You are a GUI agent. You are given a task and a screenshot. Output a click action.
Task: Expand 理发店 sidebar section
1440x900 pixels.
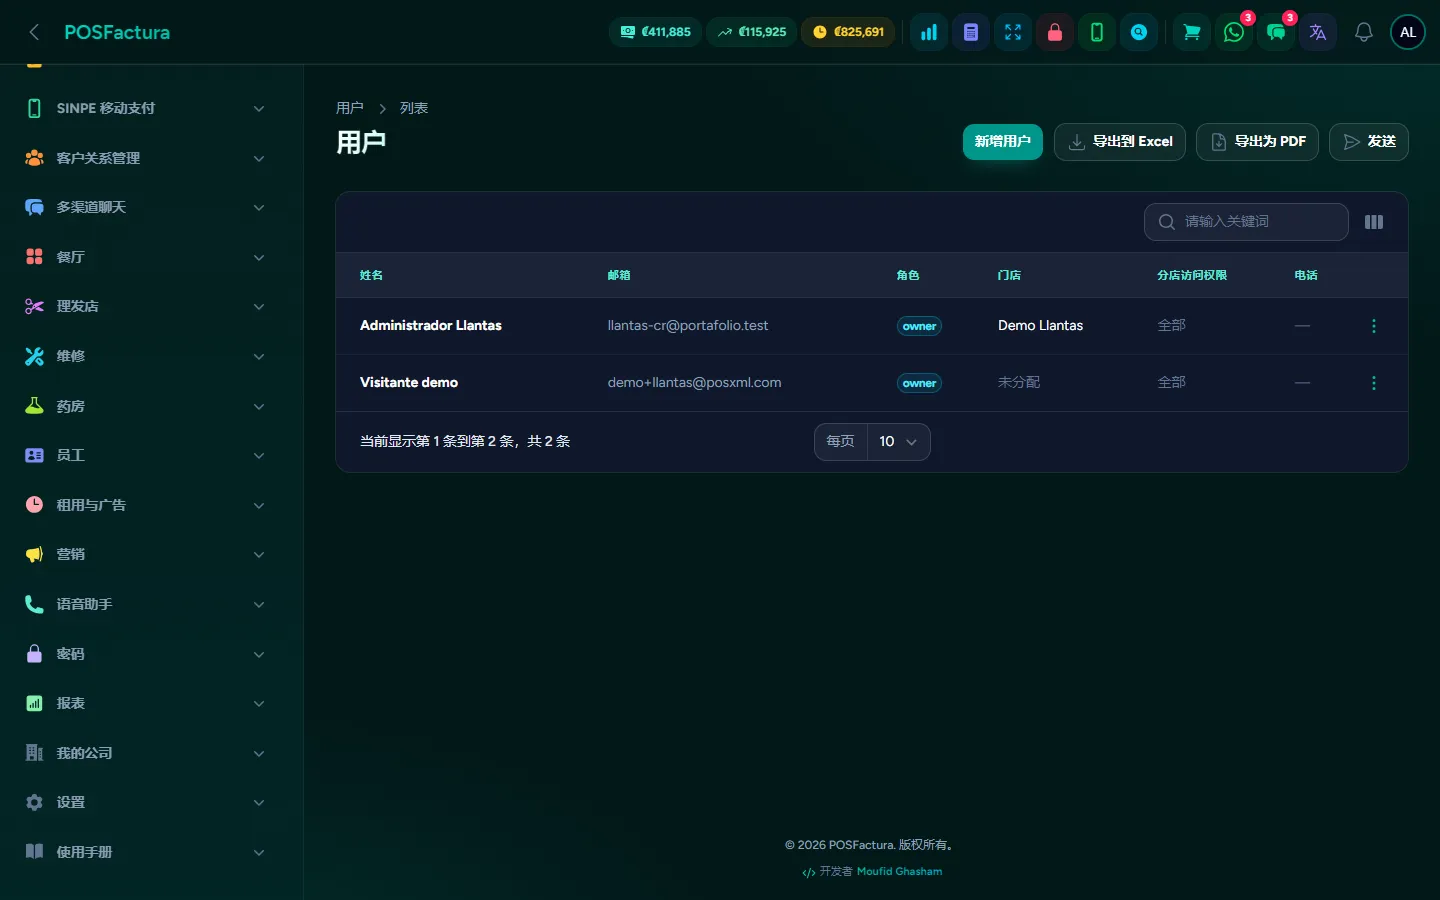click(145, 306)
